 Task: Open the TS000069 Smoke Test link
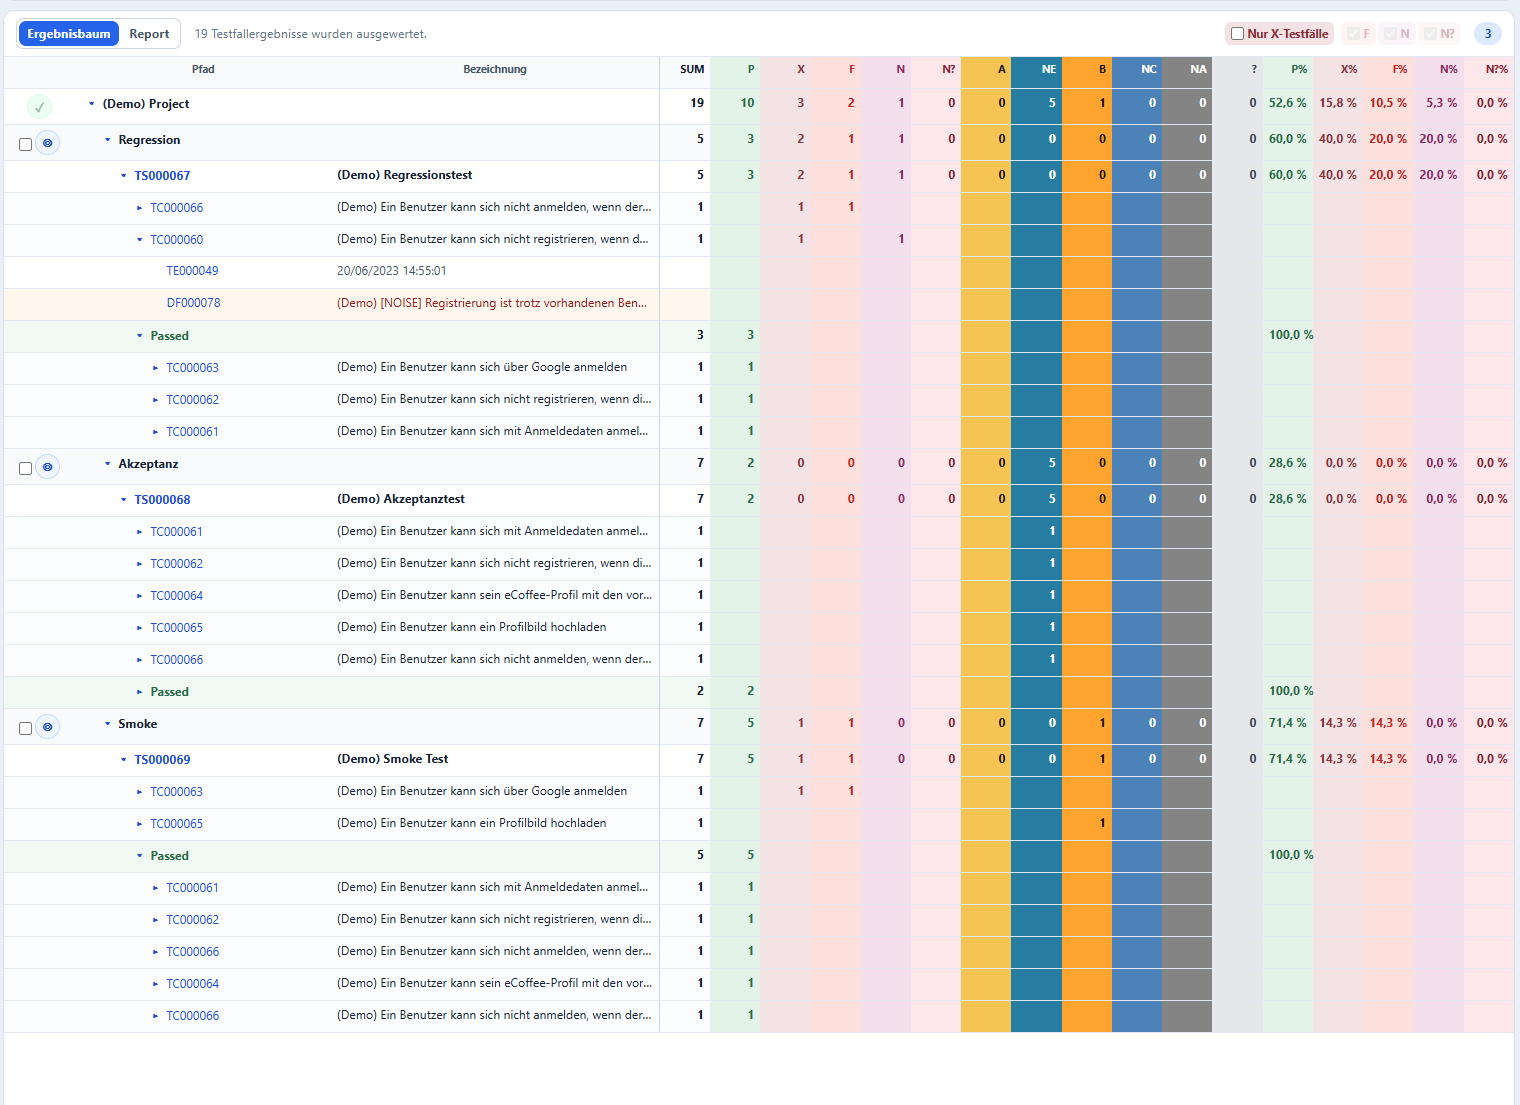162,760
